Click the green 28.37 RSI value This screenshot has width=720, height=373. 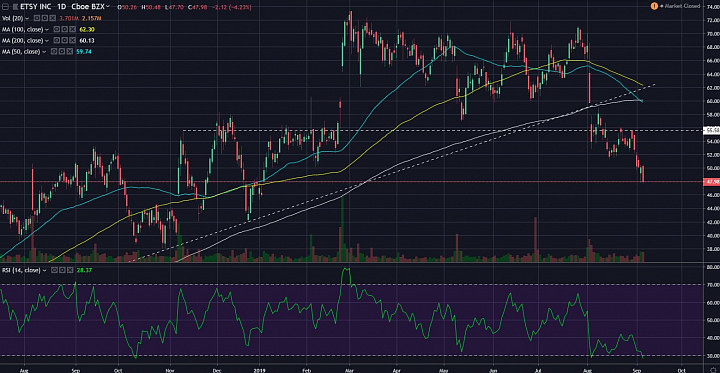[x=83, y=270]
